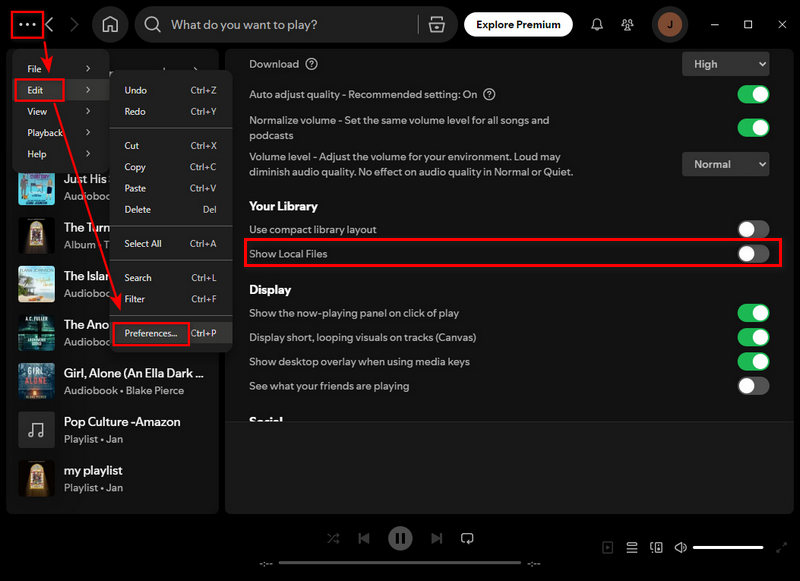Click the search magnifier icon
This screenshot has height=581, width=800.
point(152,24)
